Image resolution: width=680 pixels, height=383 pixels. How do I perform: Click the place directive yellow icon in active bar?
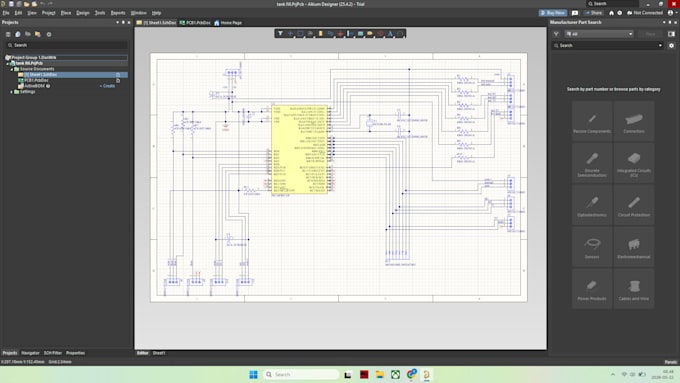coord(370,33)
